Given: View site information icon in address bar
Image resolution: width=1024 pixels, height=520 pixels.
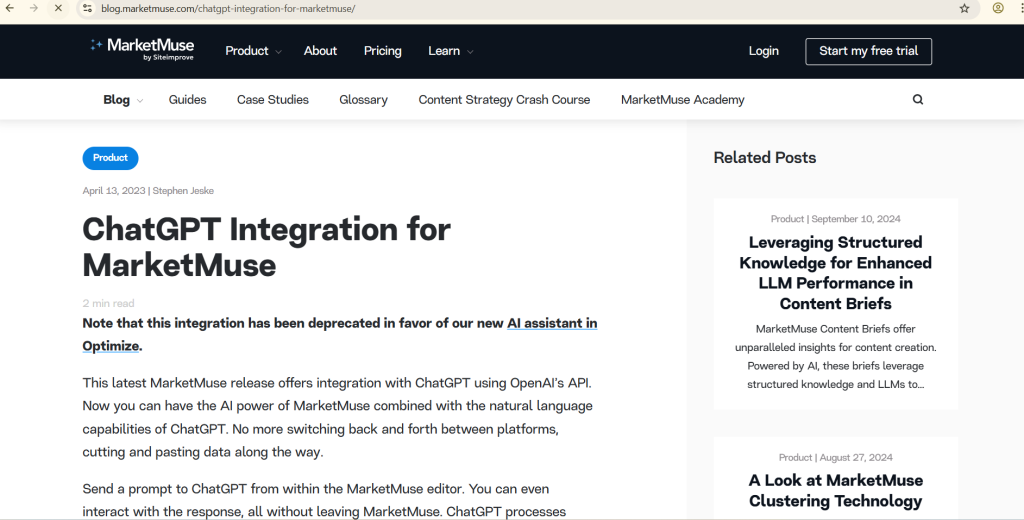Looking at the screenshot, I should point(87,8).
